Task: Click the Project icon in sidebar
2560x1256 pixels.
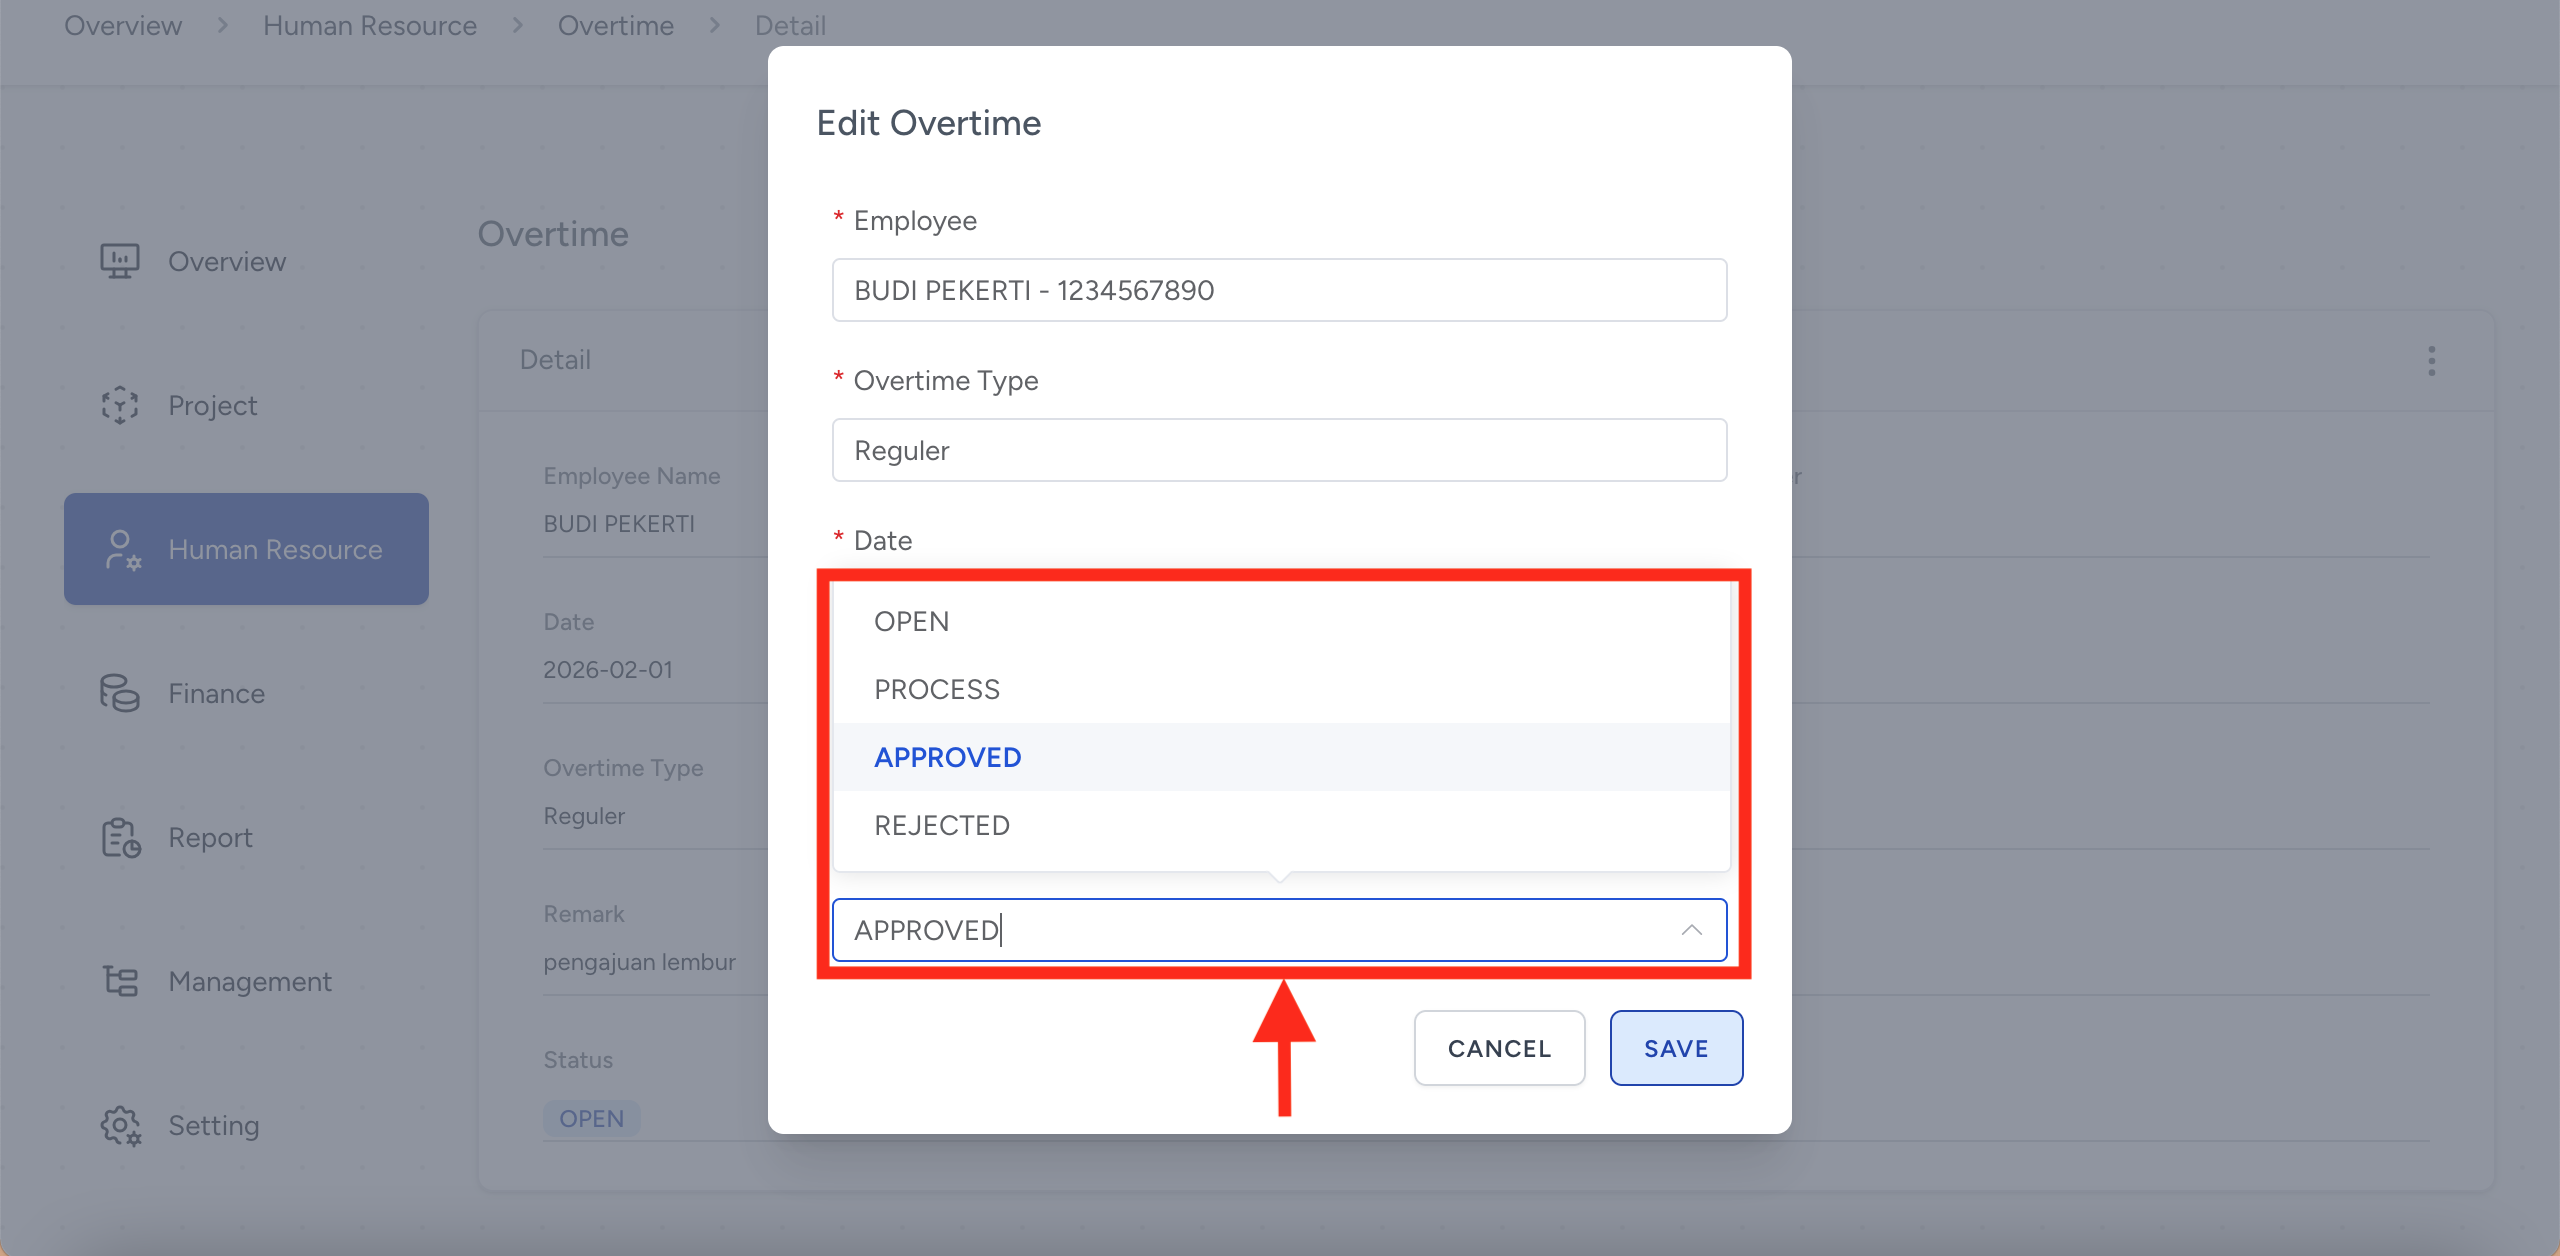Action: (120, 405)
